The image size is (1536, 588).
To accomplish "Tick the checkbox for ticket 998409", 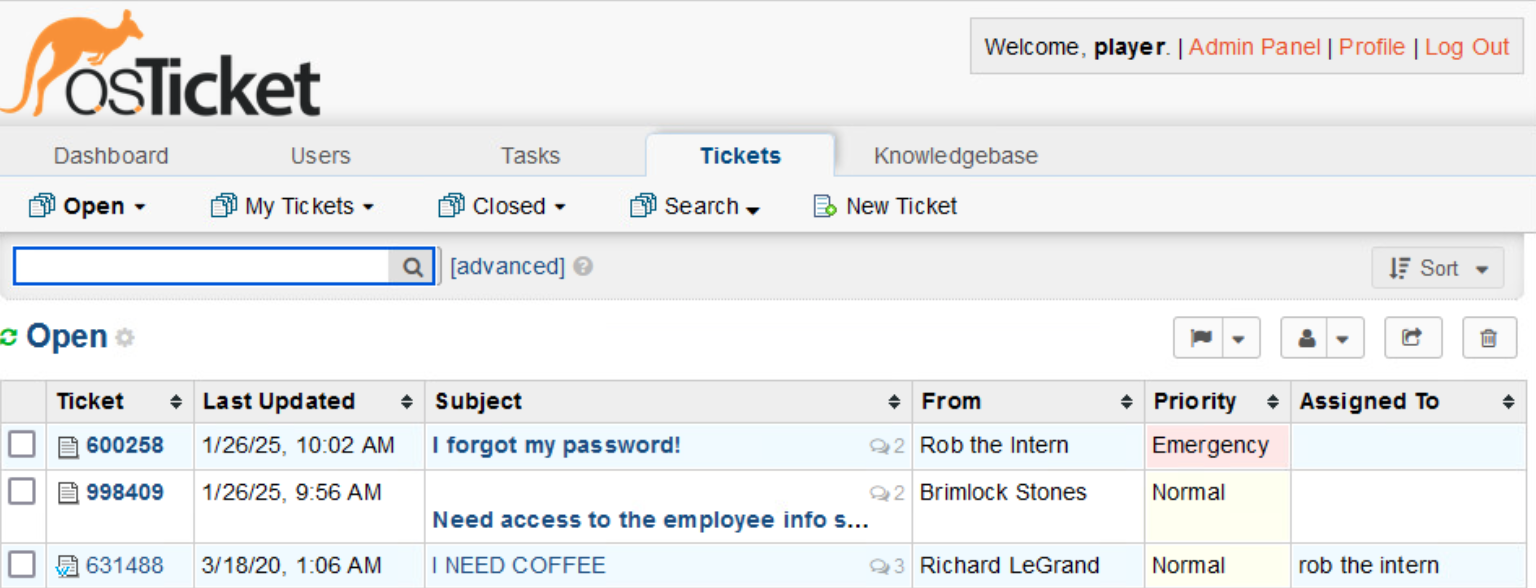I will tap(22, 491).
